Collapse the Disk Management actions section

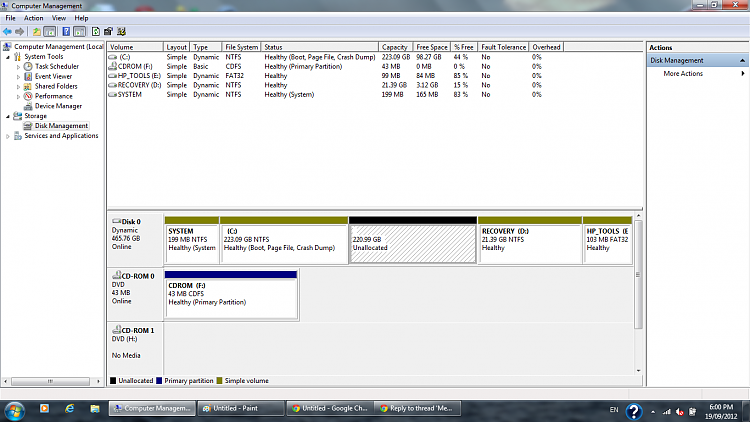(742, 60)
